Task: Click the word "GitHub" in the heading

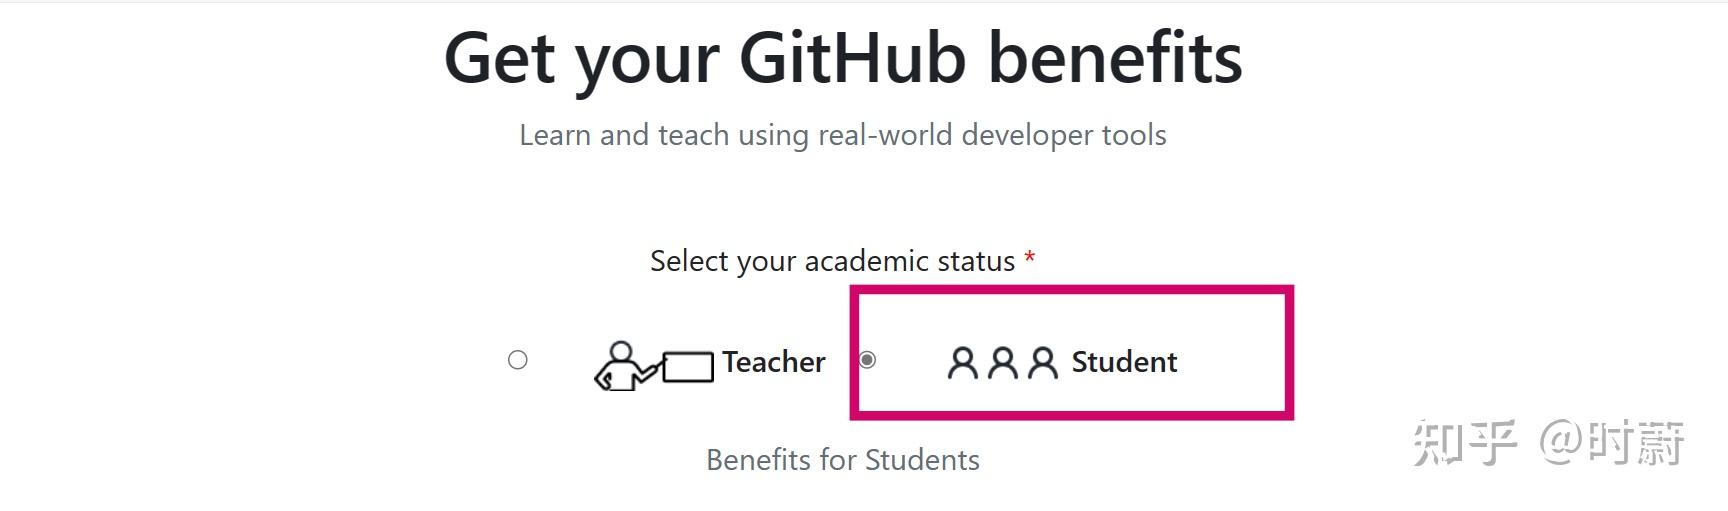Action: 852,58
